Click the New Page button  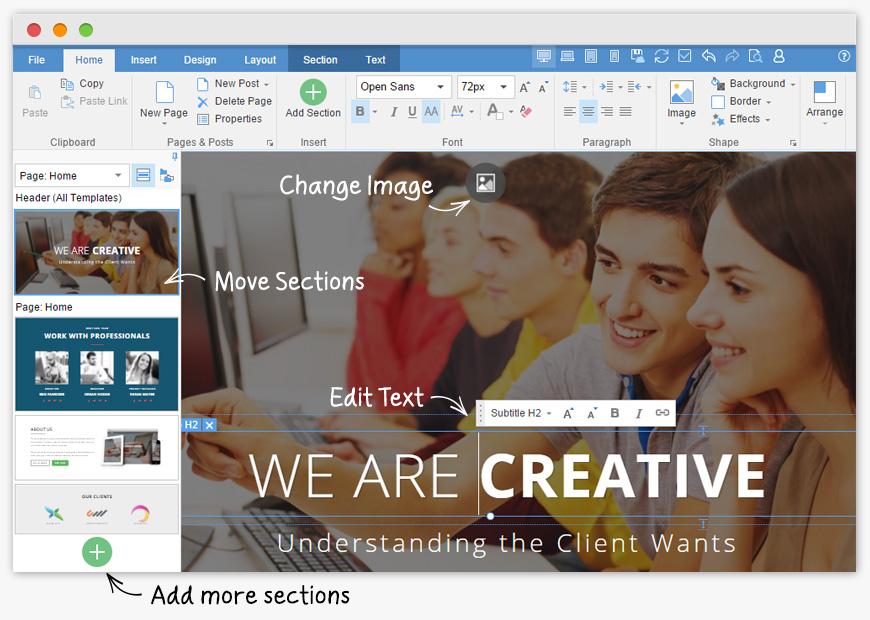pyautogui.click(x=163, y=100)
